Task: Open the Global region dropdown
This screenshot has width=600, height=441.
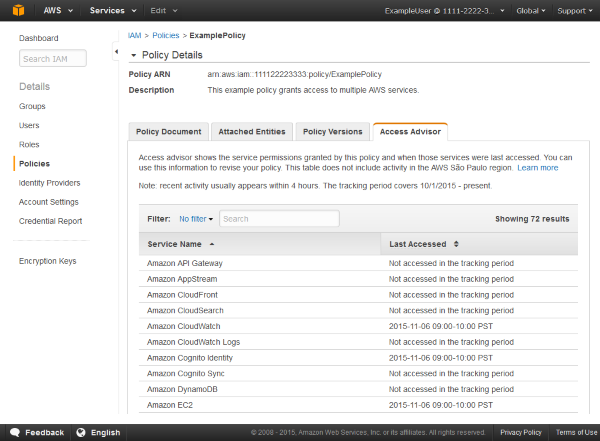Action: 530,11
